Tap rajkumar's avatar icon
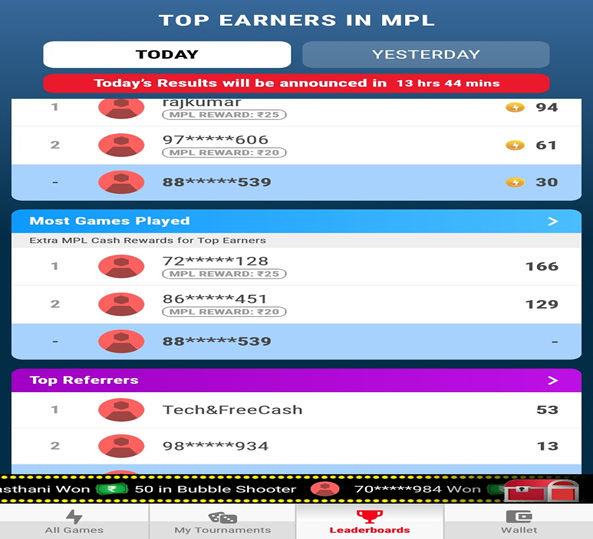The image size is (593, 539). (121, 108)
